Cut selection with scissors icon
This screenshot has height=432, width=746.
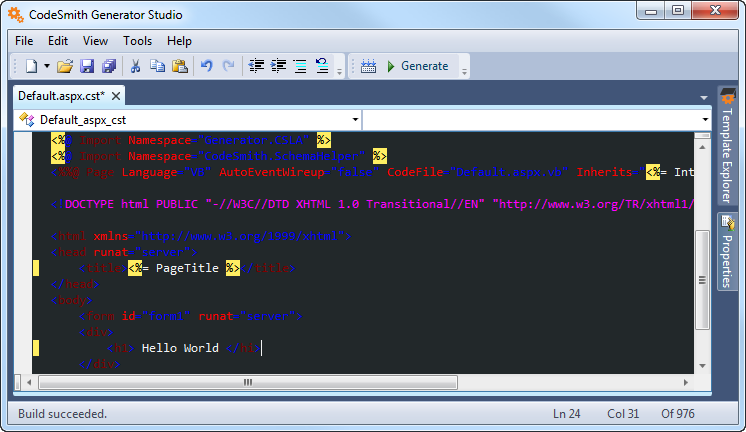136,66
